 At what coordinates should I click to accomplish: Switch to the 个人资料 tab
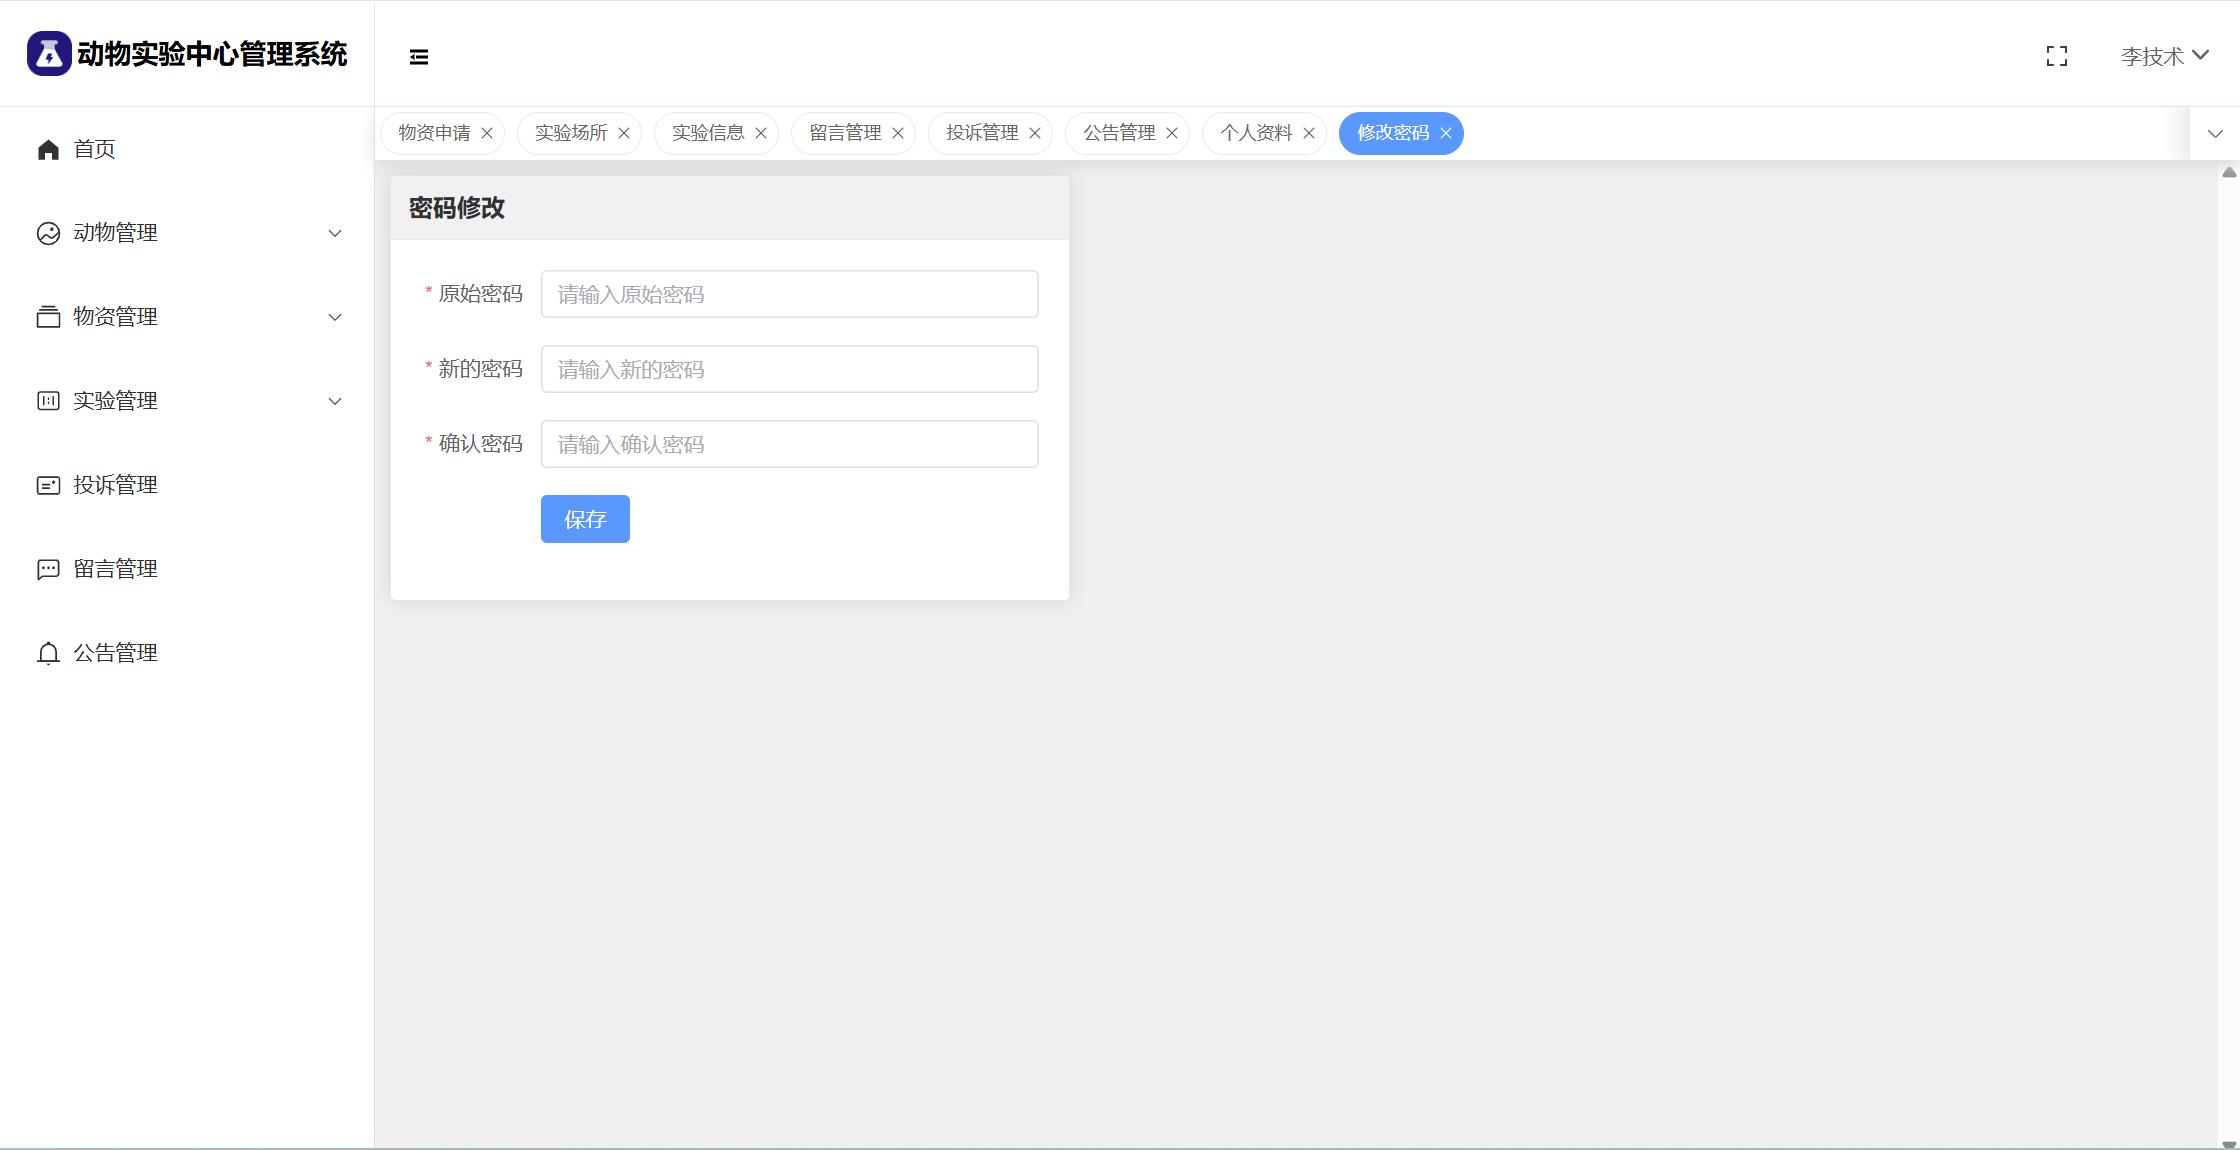pyautogui.click(x=1255, y=133)
